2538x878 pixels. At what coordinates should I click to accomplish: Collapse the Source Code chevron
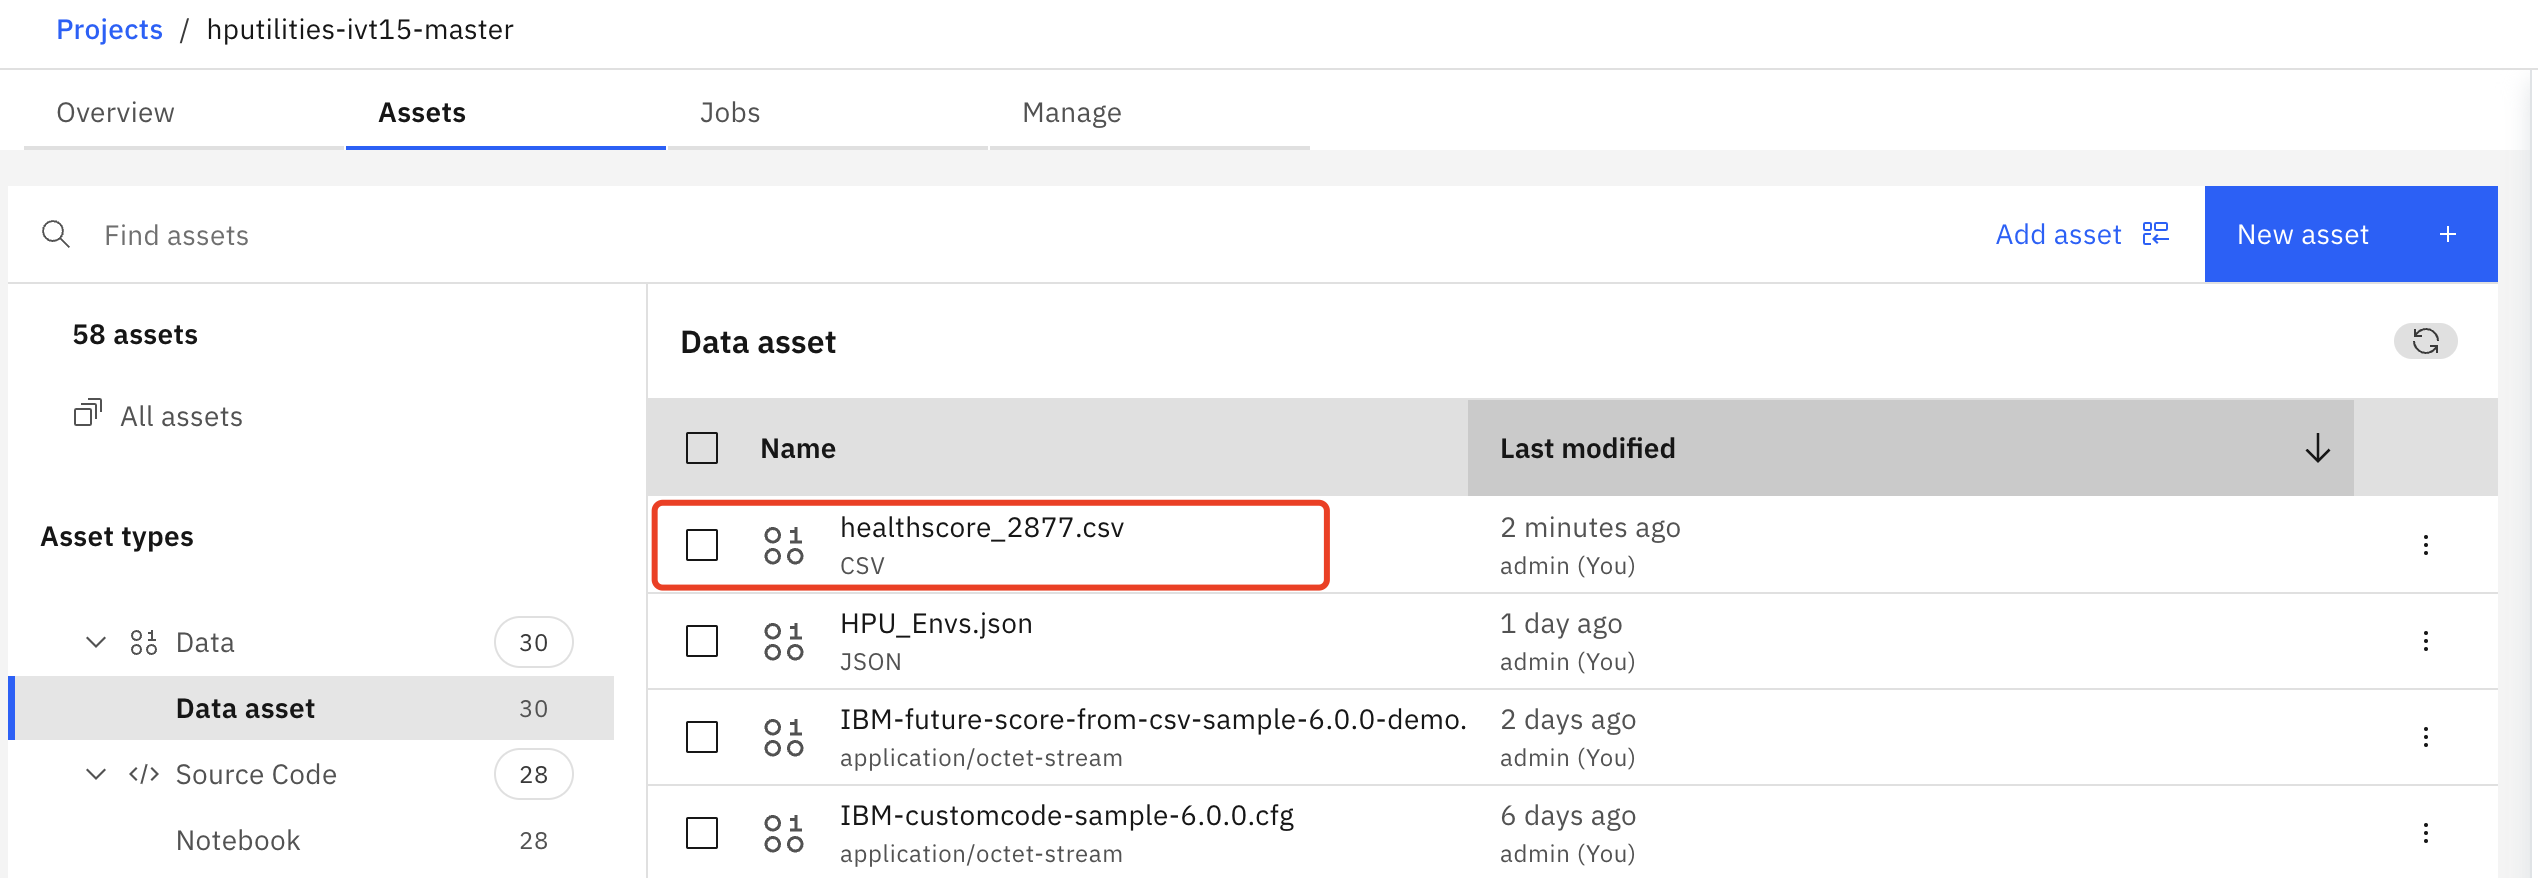pos(96,774)
